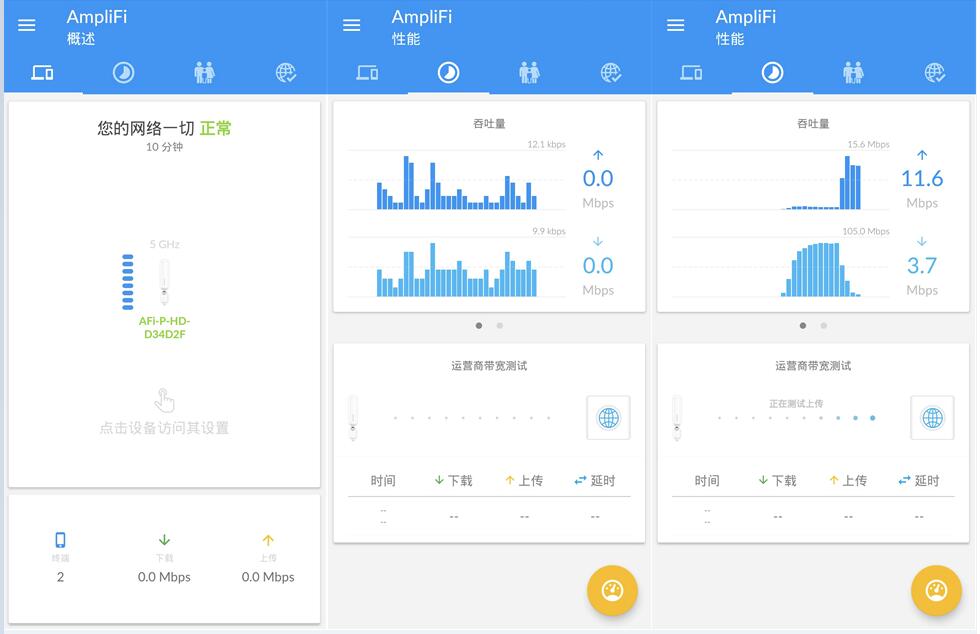Open the devices tab in the 概述 screen
The width and height of the screenshot is (980, 634).
coord(44,71)
